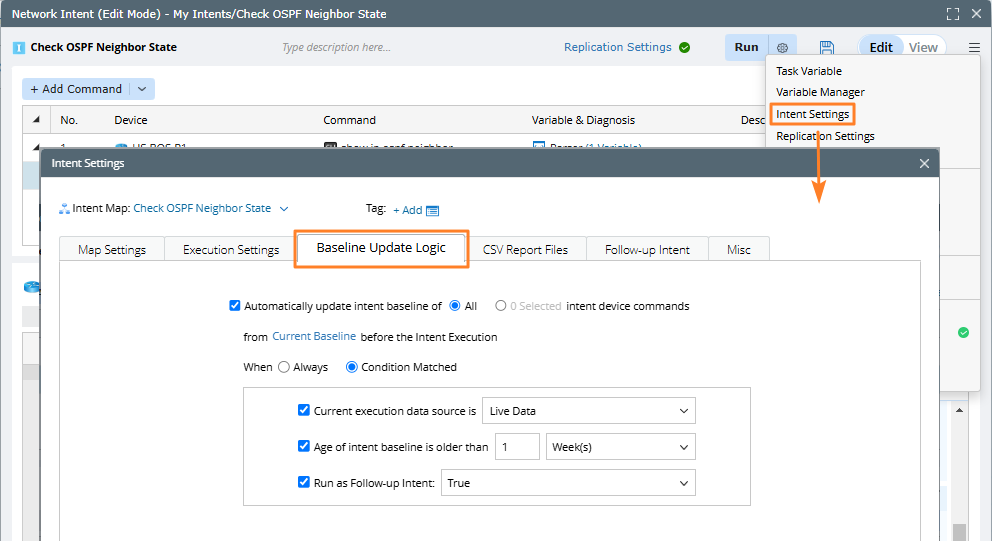
Task: Click the tag list icon beside Add
Action: click(x=432, y=210)
